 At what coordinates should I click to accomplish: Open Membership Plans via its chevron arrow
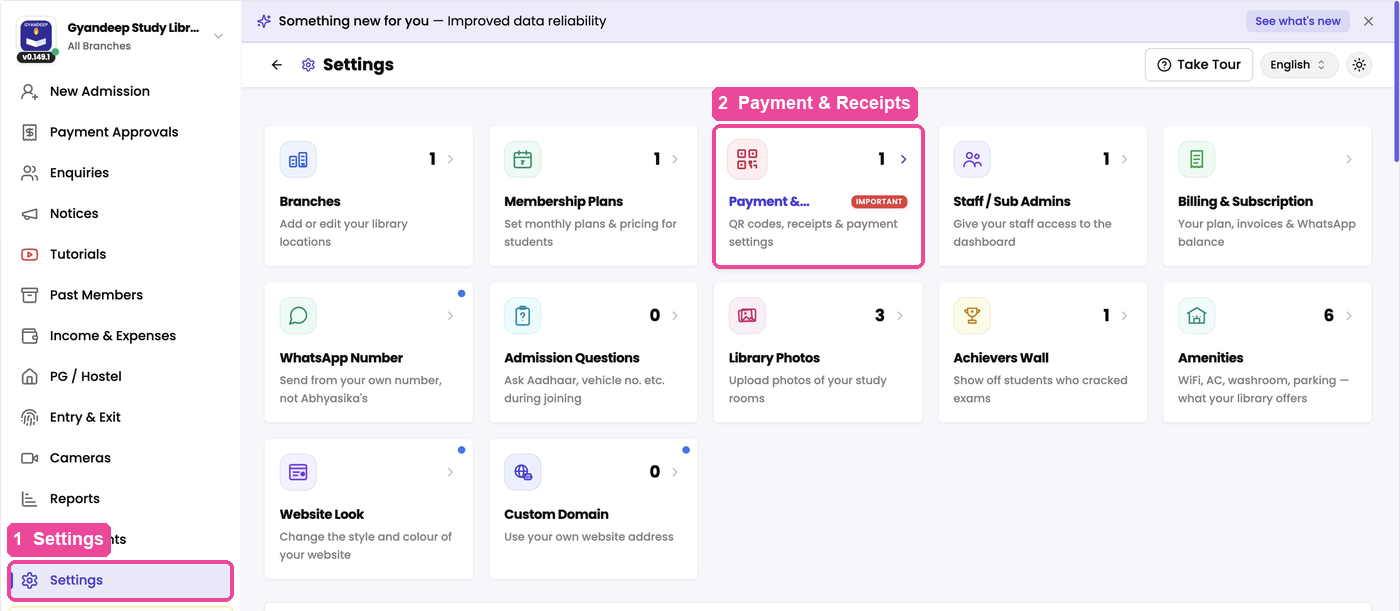click(x=675, y=159)
